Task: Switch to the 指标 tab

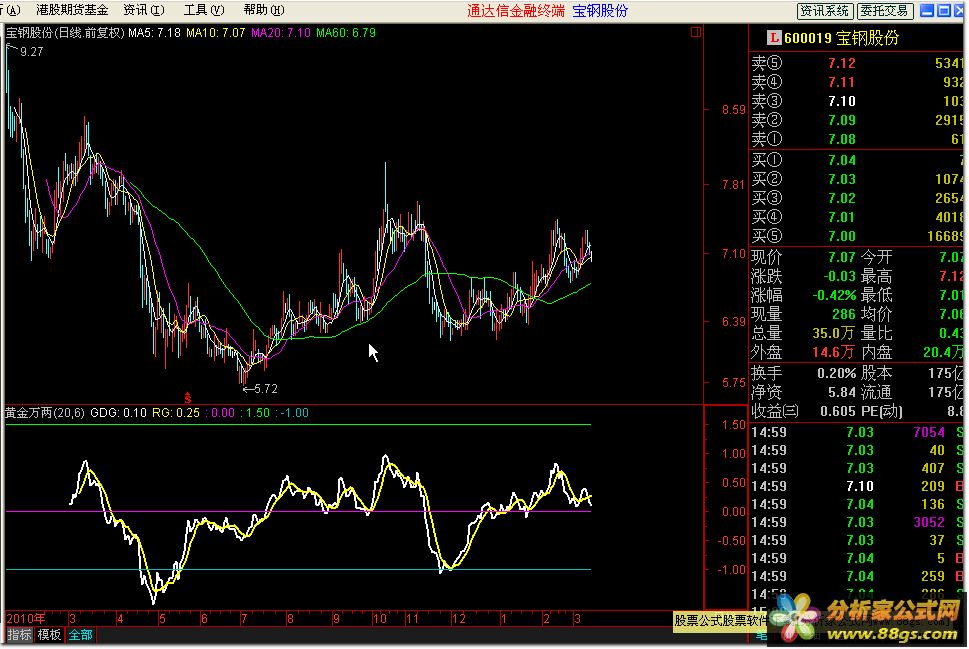Action: (x=19, y=635)
